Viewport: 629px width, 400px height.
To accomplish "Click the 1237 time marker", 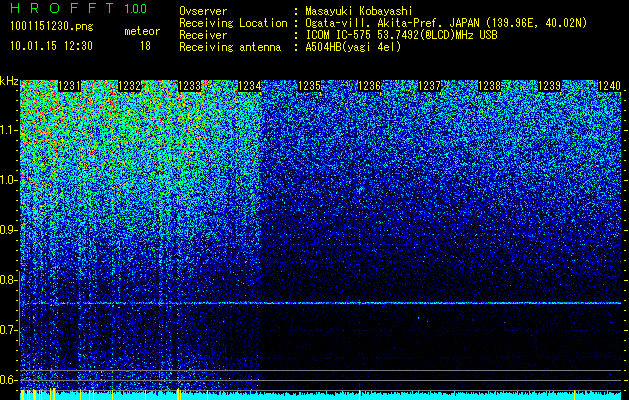I will [x=430, y=86].
